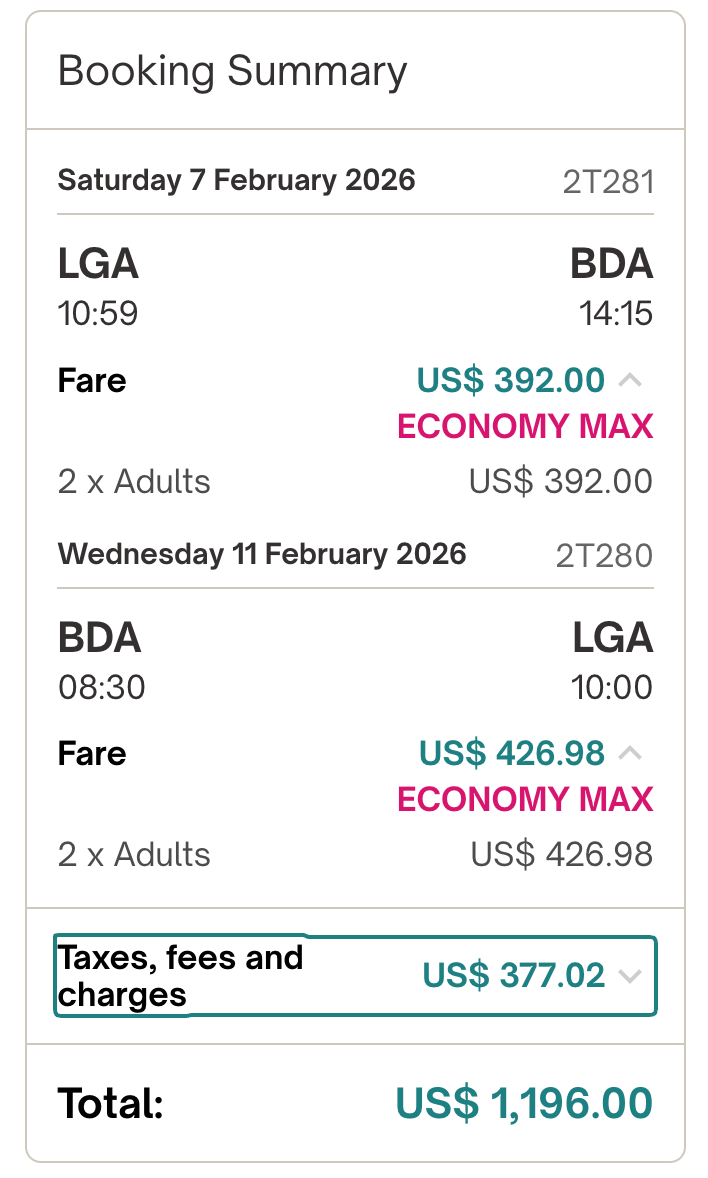The image size is (708, 1178).
Task: Click the outbound LGA departure code
Action: coord(98,265)
